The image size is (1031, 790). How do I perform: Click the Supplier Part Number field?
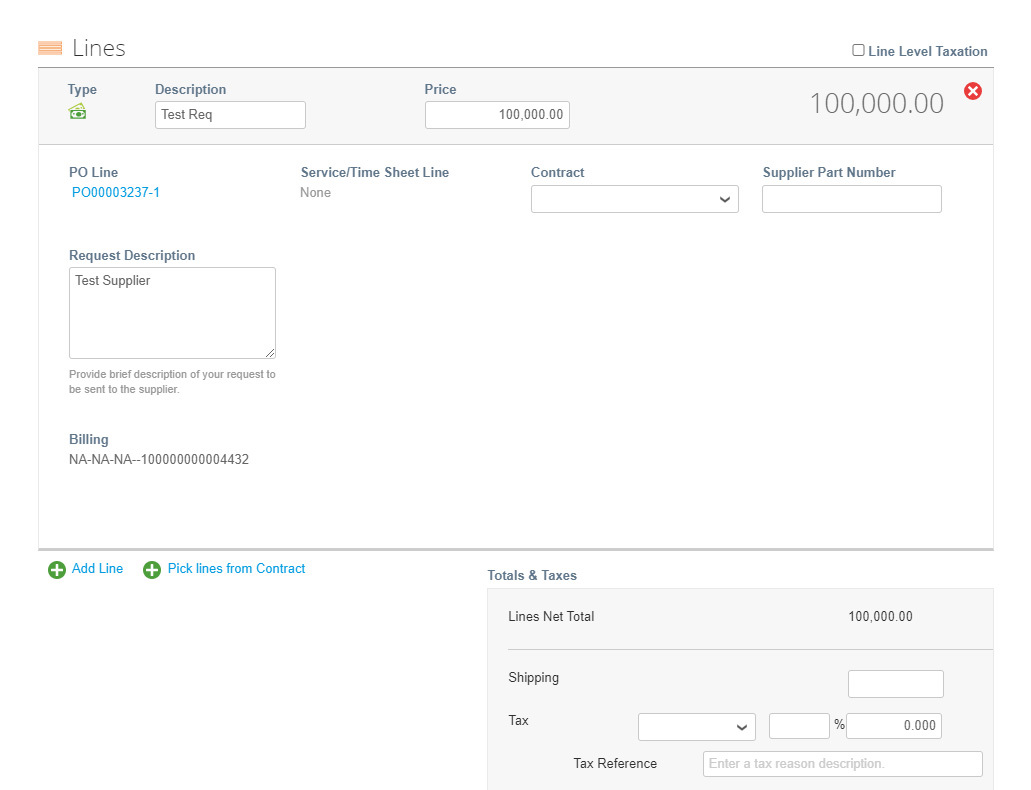click(851, 199)
